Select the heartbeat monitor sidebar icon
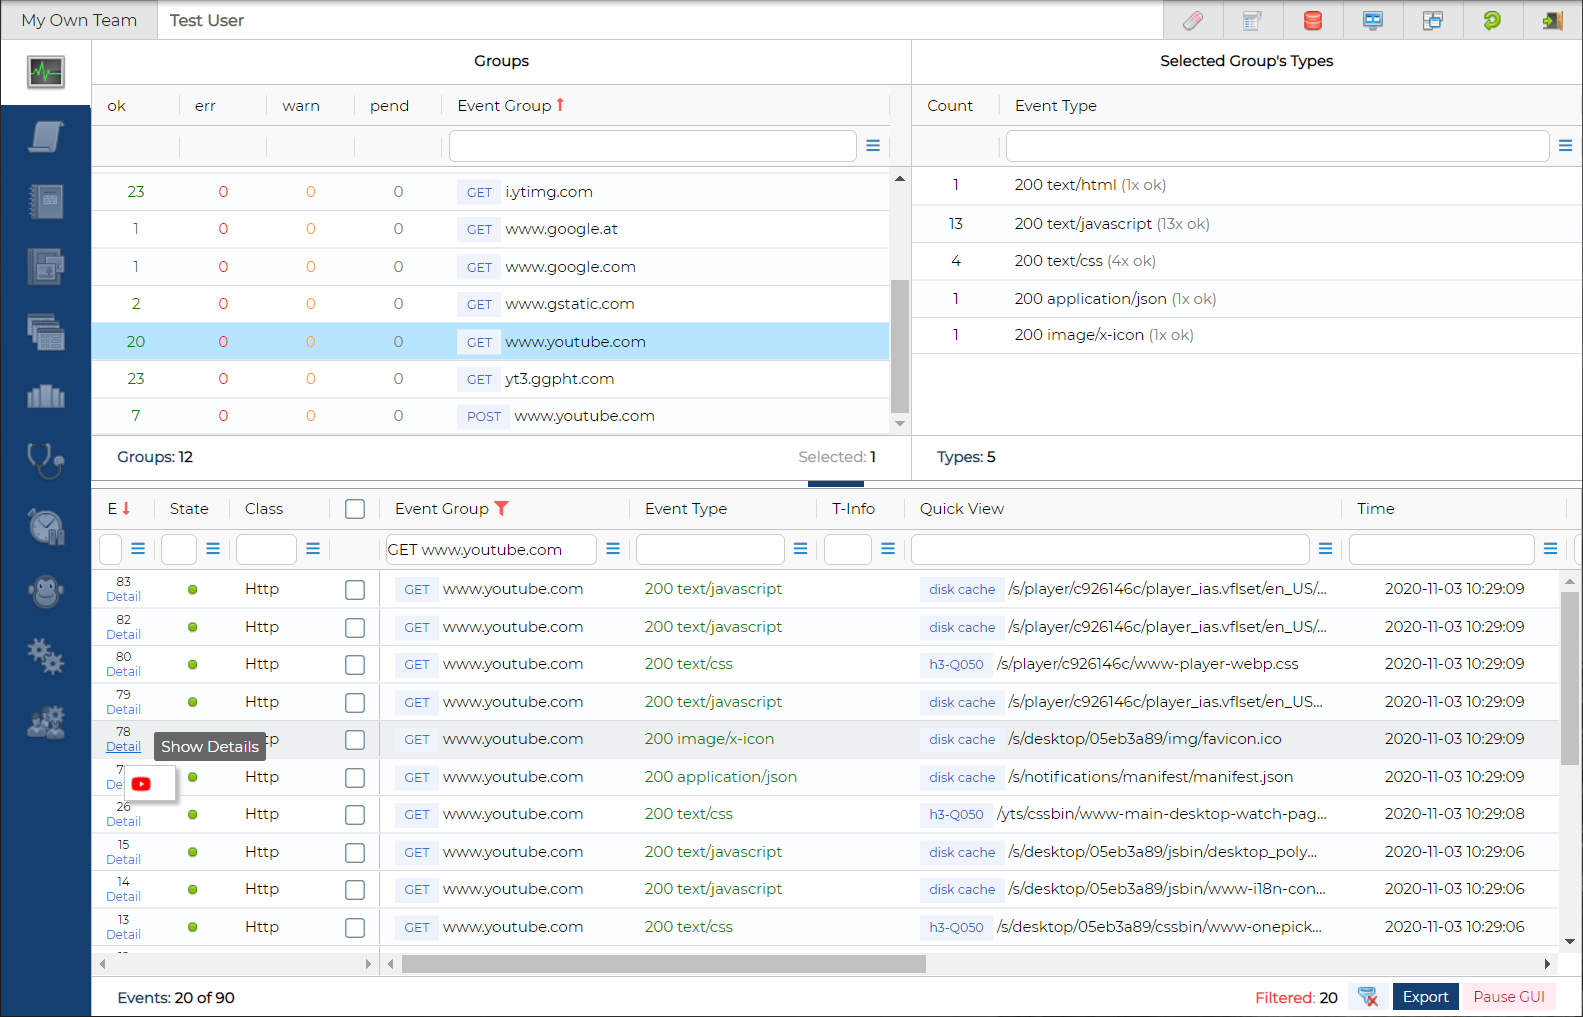The width and height of the screenshot is (1583, 1017). [x=46, y=72]
